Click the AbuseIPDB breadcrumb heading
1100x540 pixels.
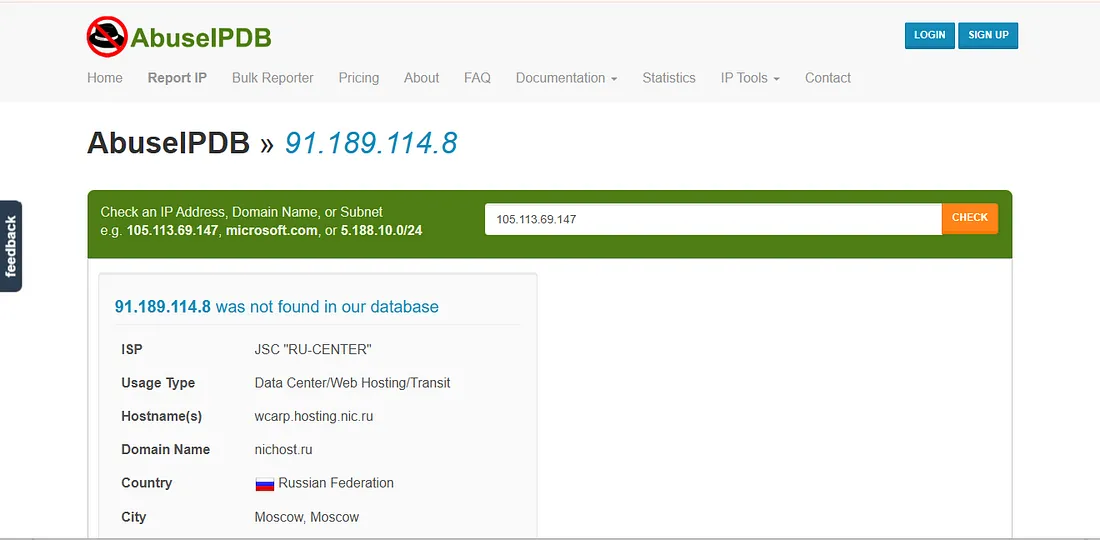[168, 143]
